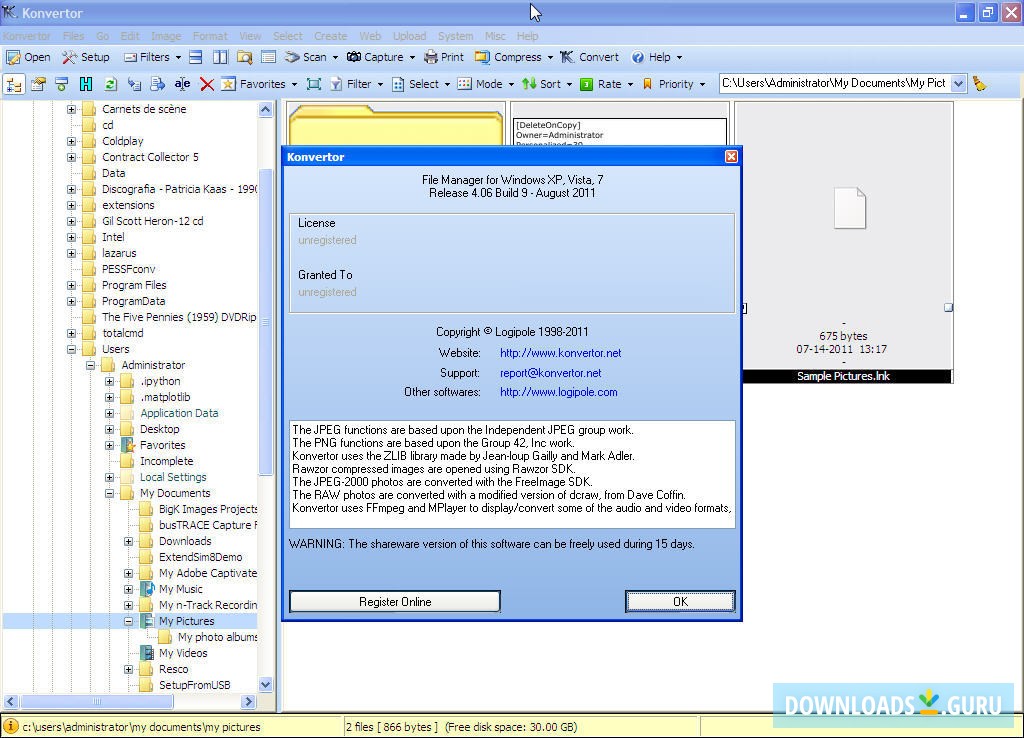Toggle the folder tree panel icon

pyautogui.click(x=14, y=84)
